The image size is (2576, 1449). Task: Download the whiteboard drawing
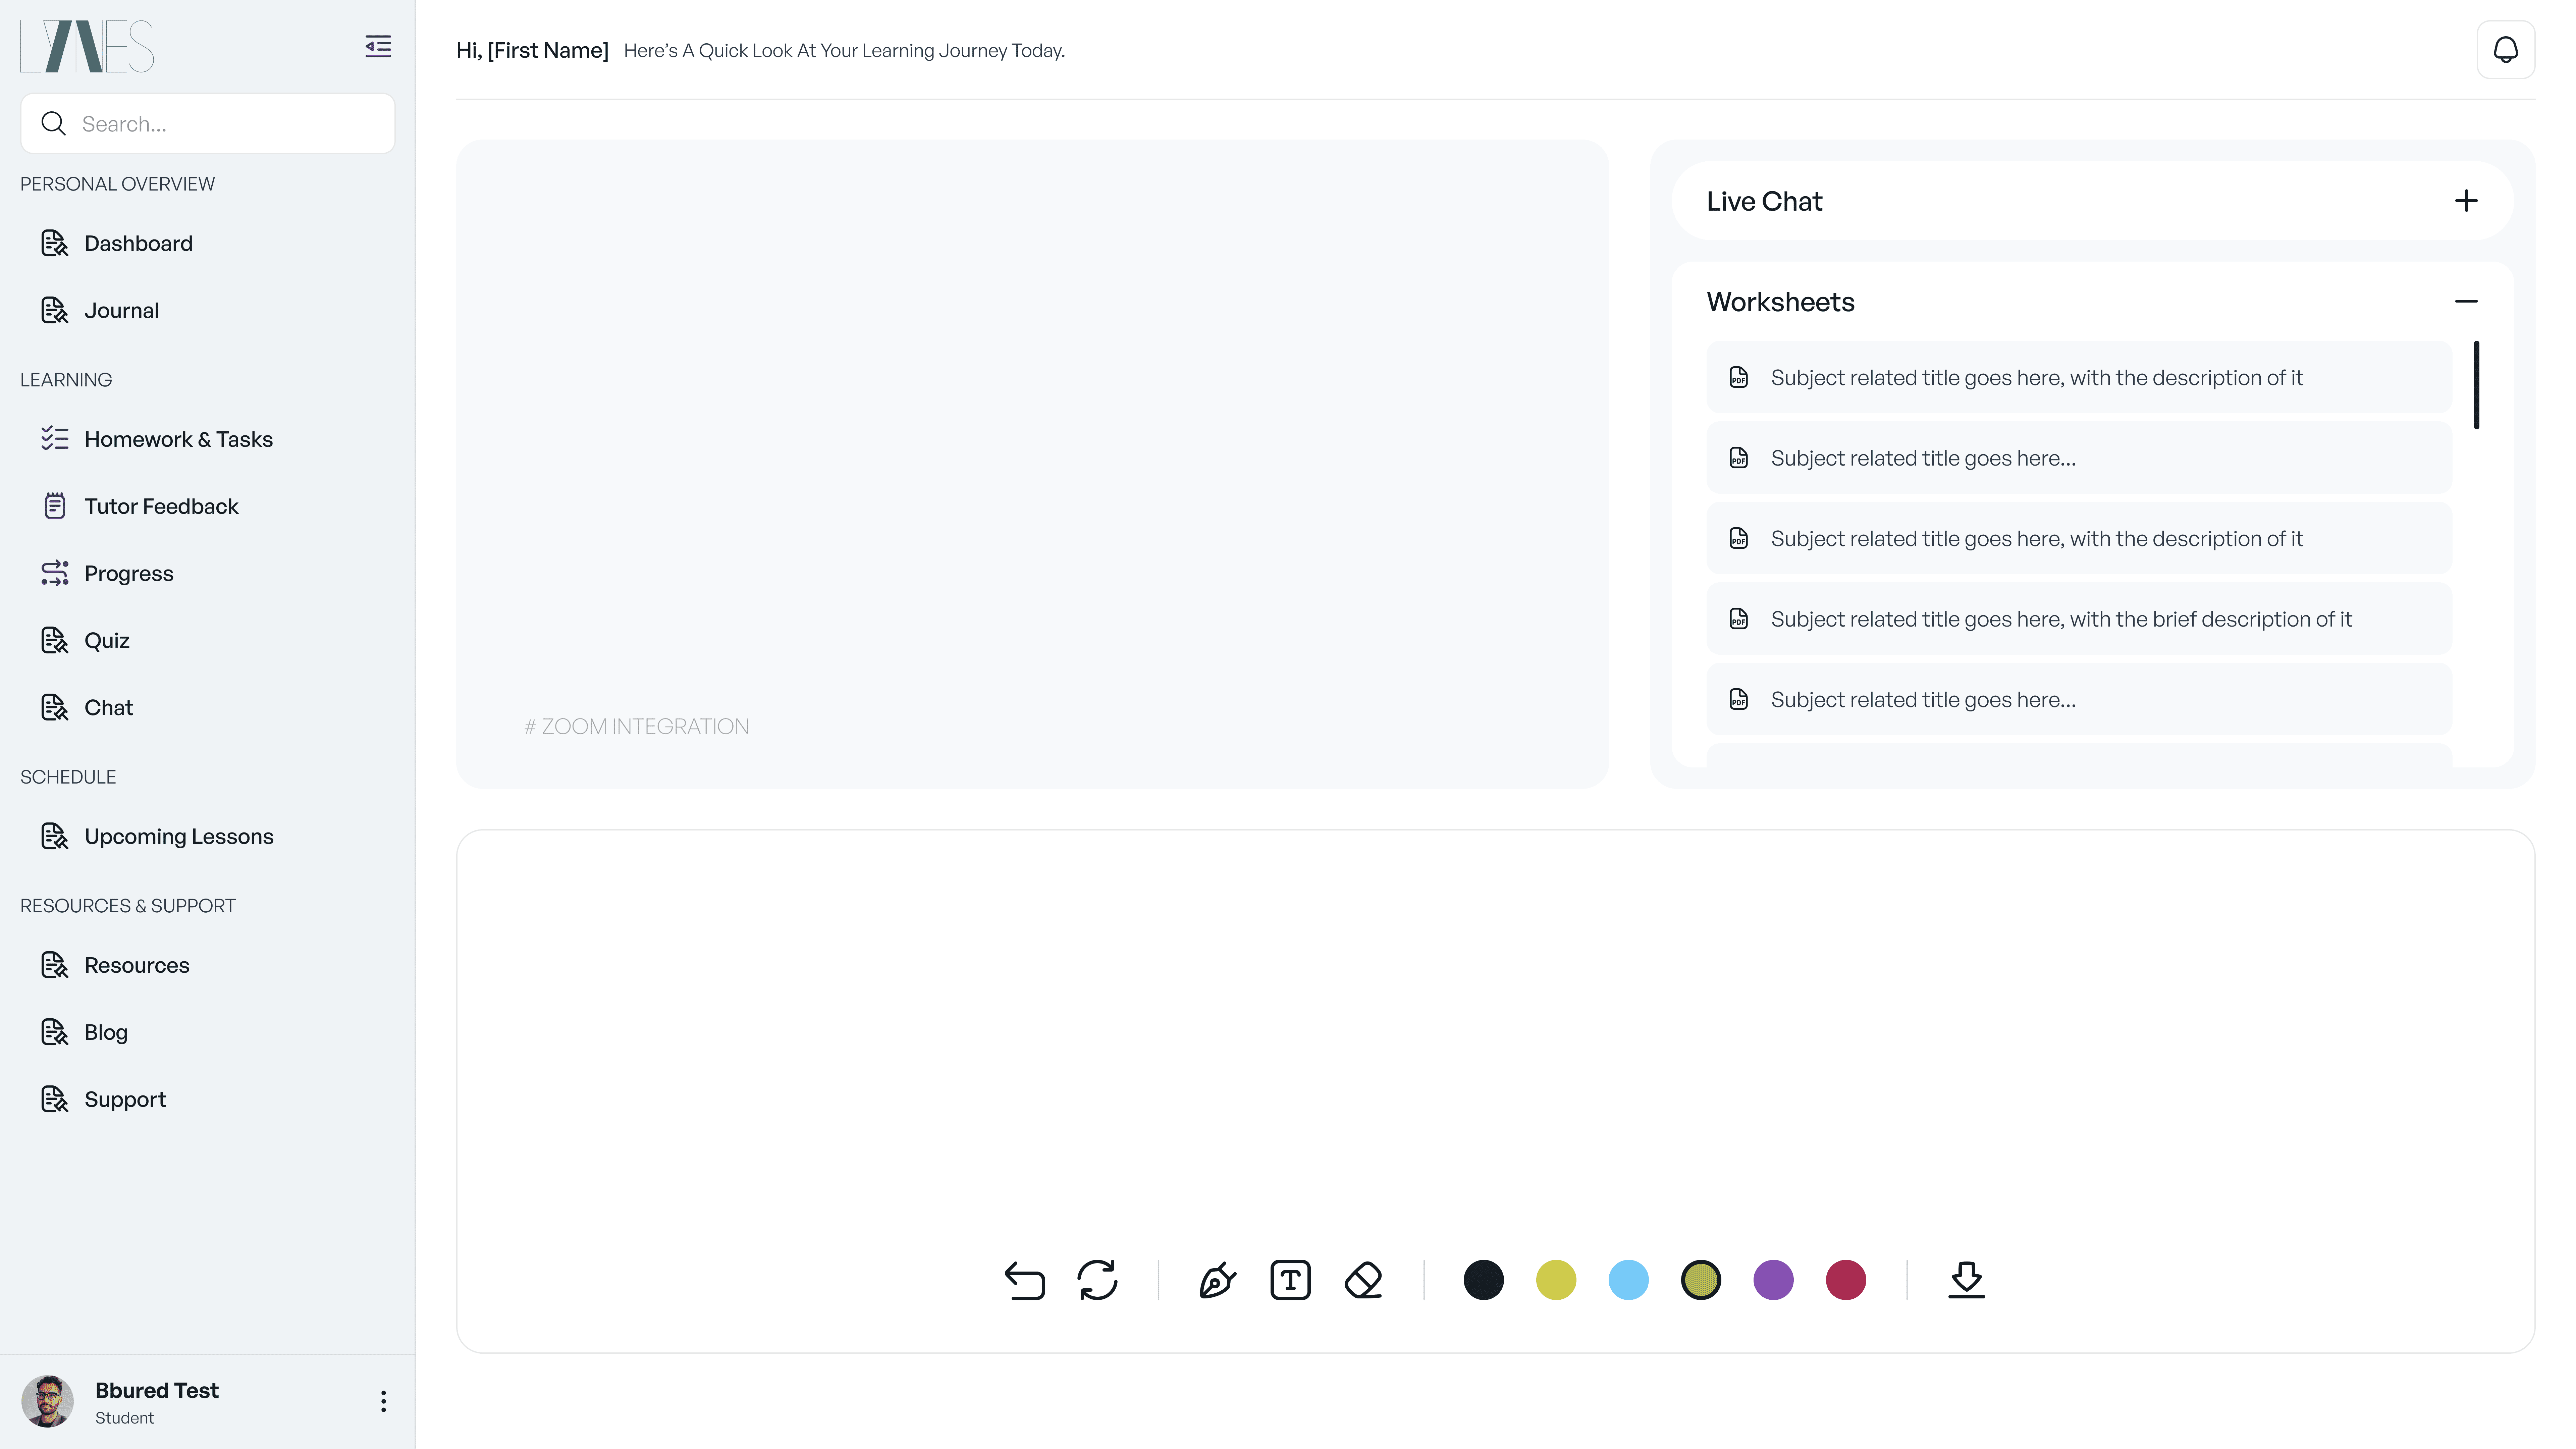coord(1966,1280)
